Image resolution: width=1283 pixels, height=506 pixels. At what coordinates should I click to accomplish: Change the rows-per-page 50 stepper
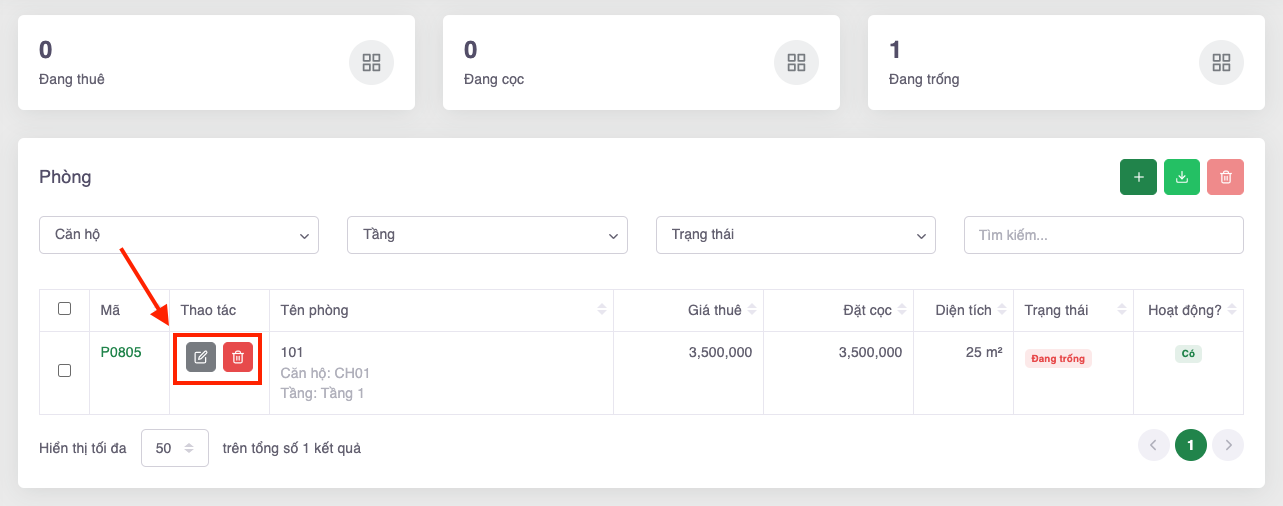(175, 448)
